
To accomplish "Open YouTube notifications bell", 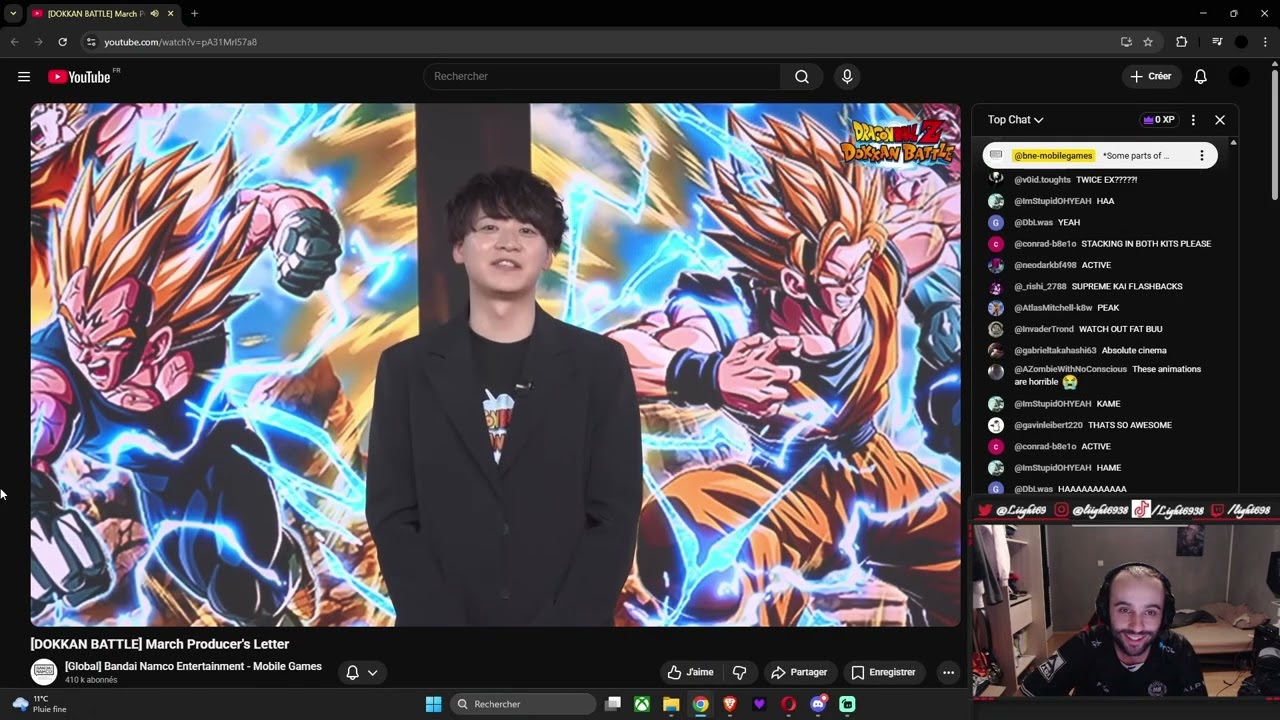I will (x=1201, y=77).
